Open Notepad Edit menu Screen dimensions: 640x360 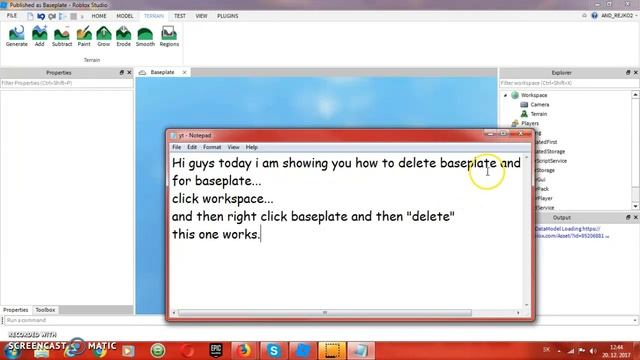pos(192,147)
